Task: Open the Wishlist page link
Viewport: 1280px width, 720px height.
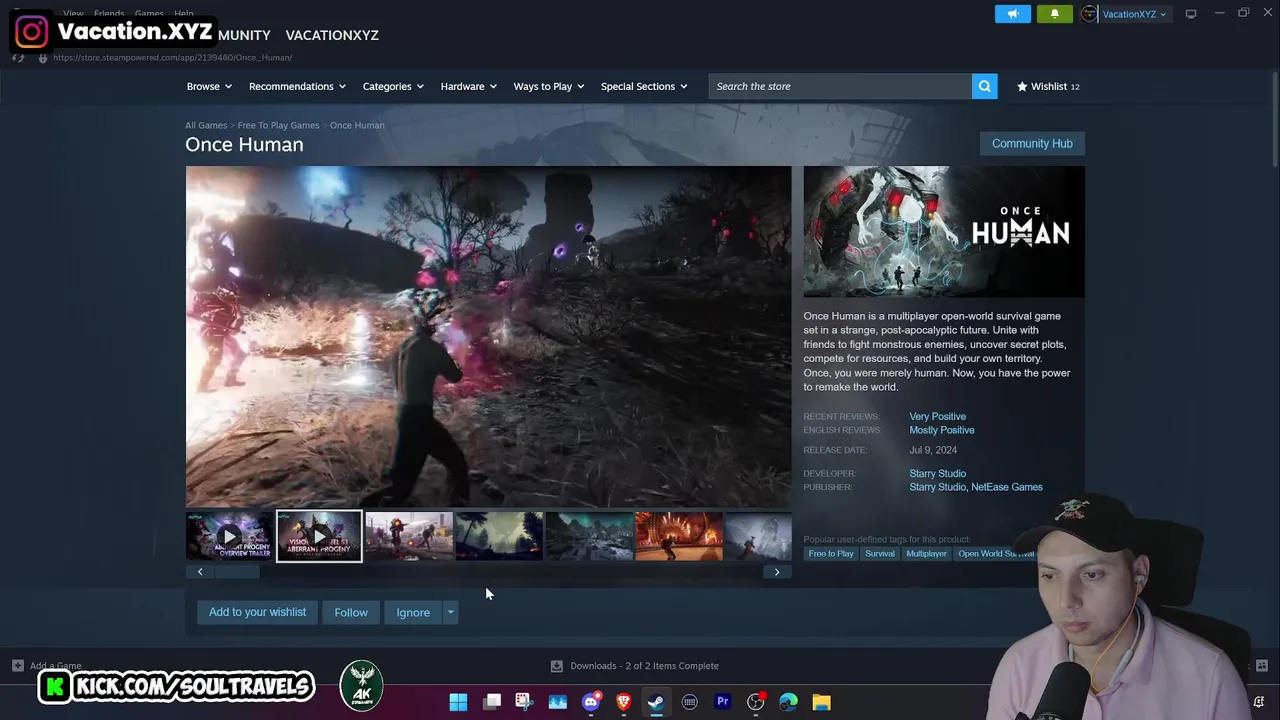Action: pyautogui.click(x=1049, y=87)
